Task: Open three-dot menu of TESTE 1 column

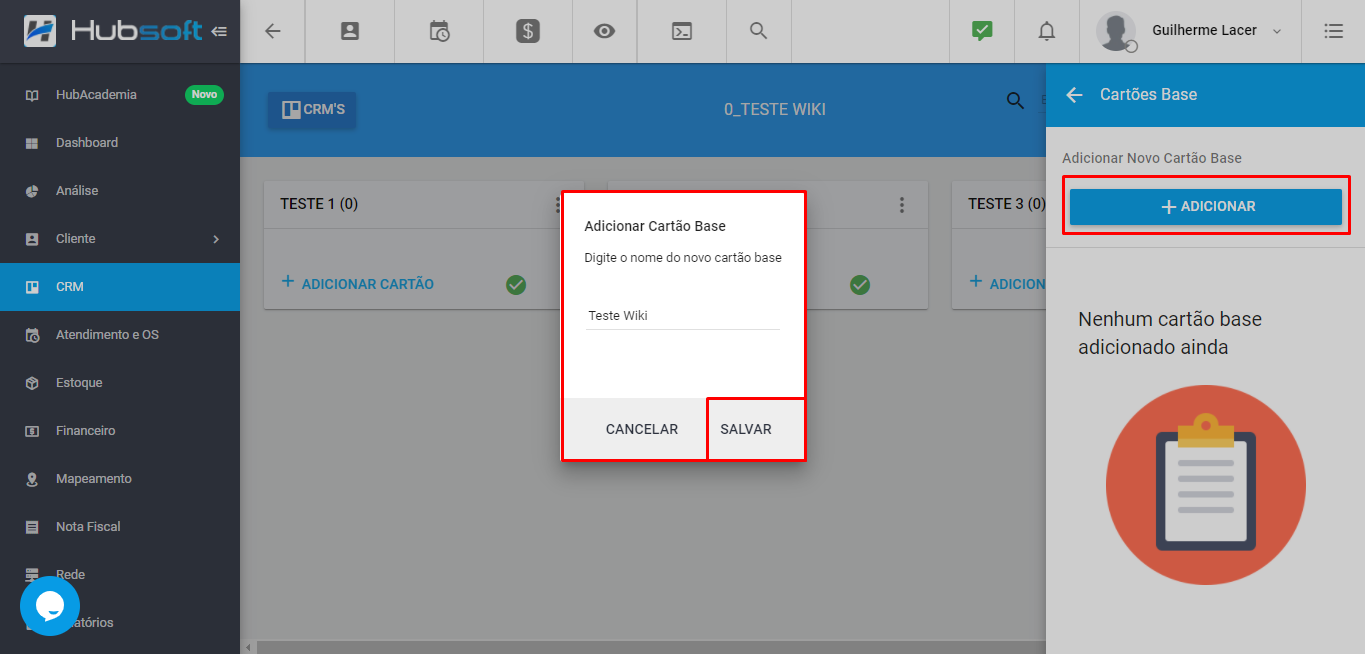Action: tap(558, 205)
